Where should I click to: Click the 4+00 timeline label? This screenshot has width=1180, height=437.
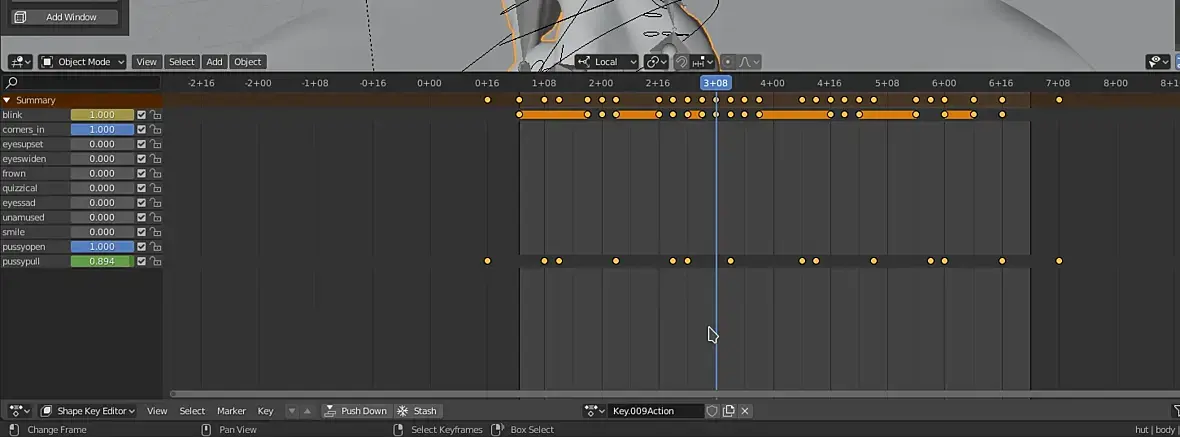tap(772, 83)
